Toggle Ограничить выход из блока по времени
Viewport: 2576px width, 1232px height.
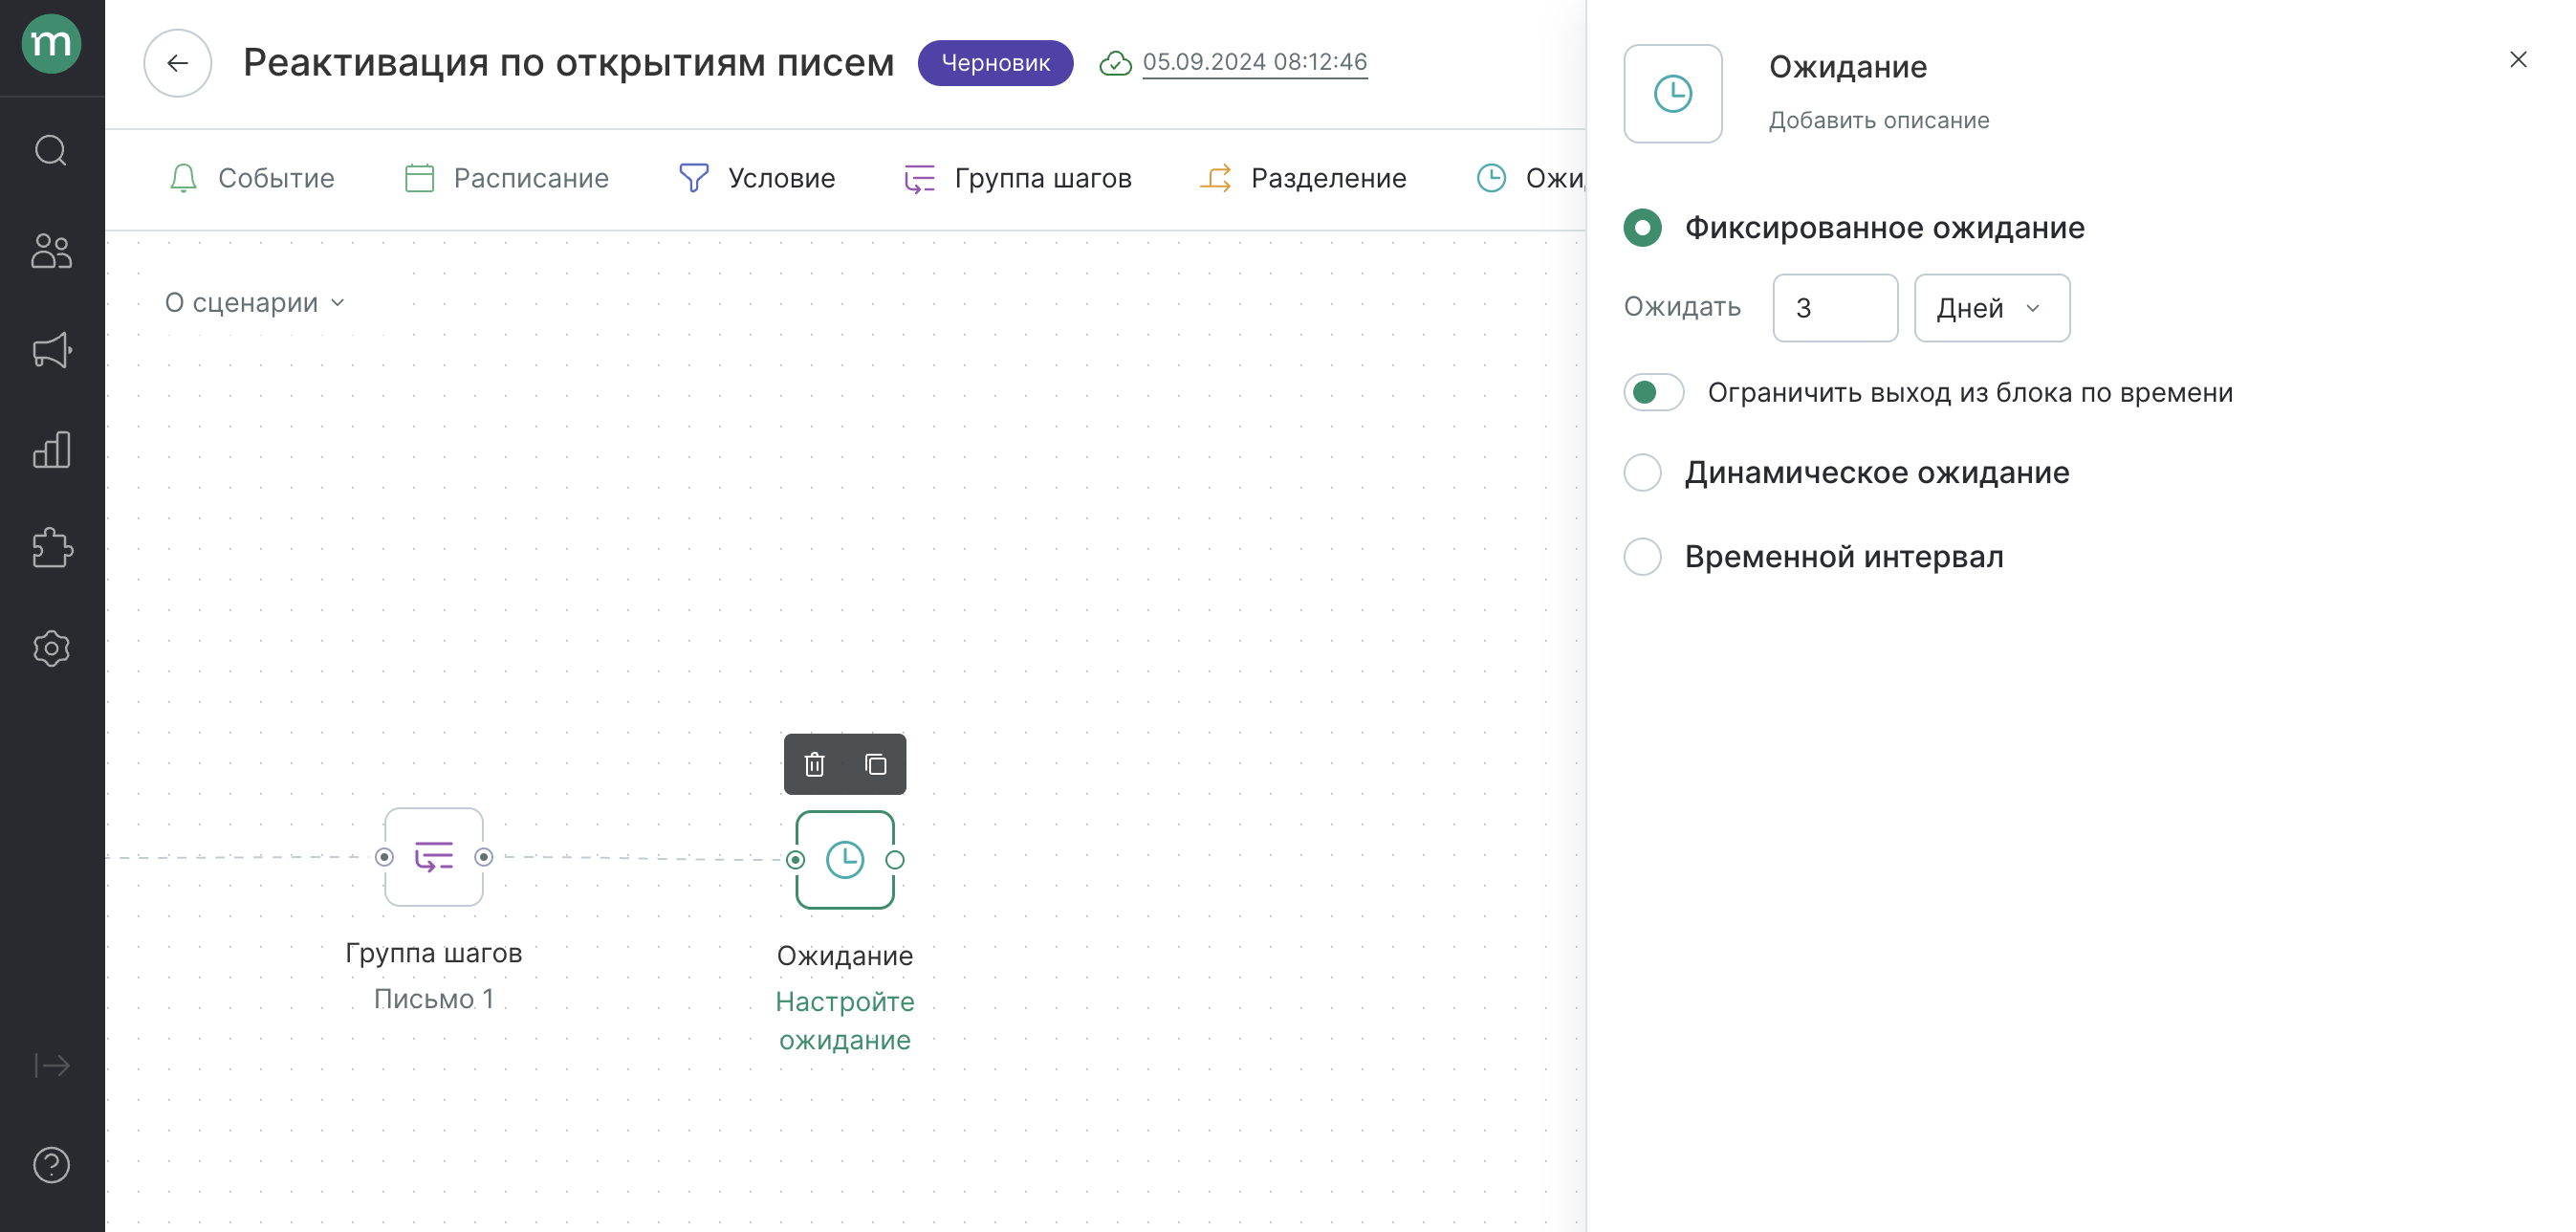1653,392
